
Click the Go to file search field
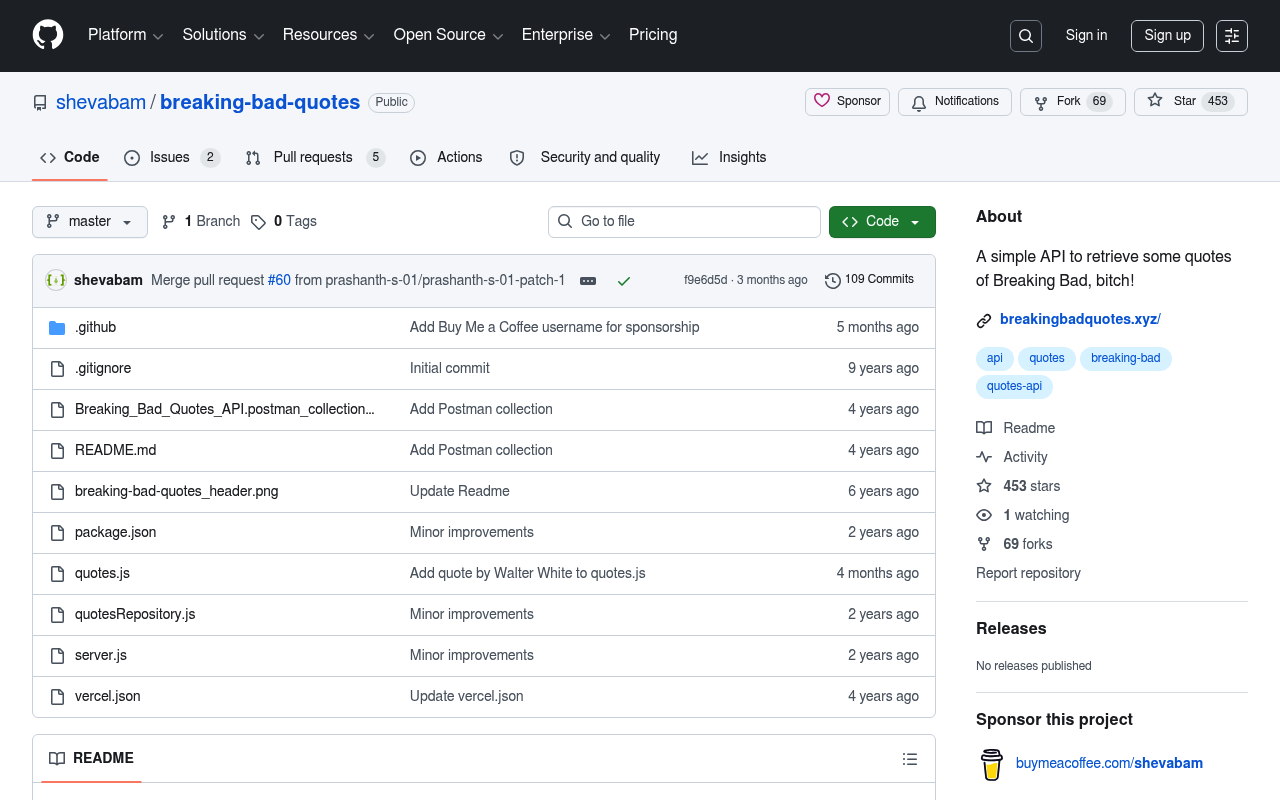[x=684, y=222]
